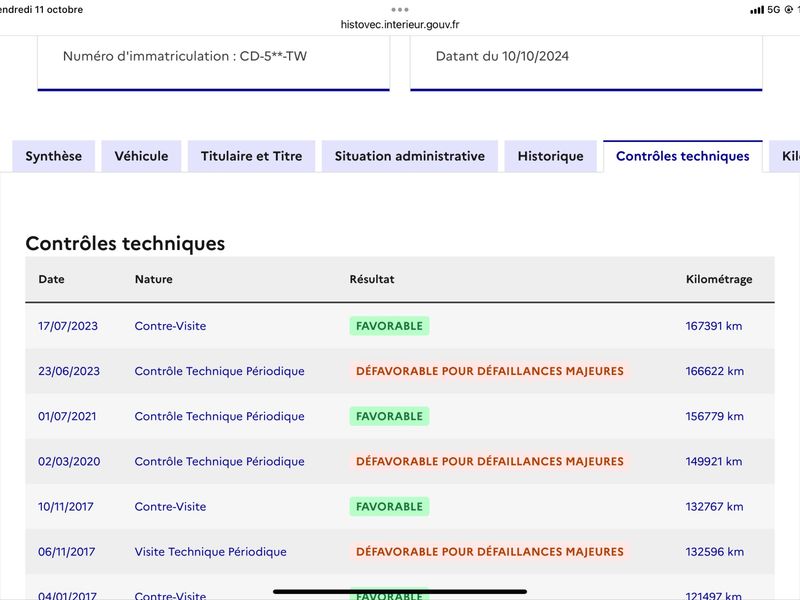This screenshot has width=800, height=600.
Task: Click the Résultat column header
Action: tap(372, 279)
